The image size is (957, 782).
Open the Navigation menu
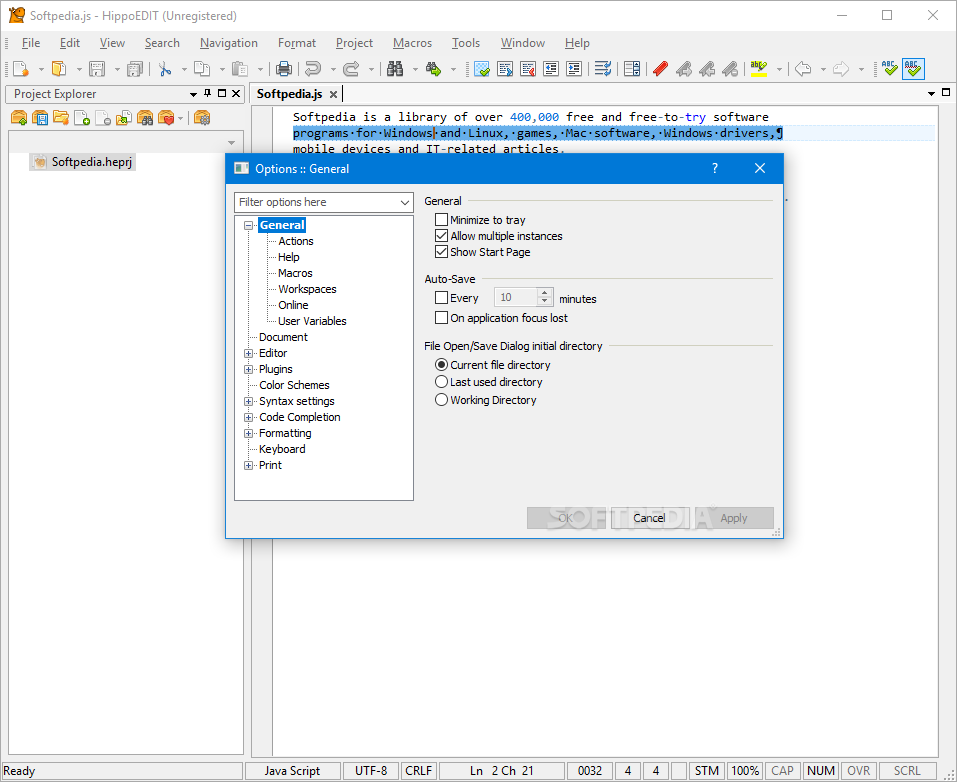coord(228,43)
